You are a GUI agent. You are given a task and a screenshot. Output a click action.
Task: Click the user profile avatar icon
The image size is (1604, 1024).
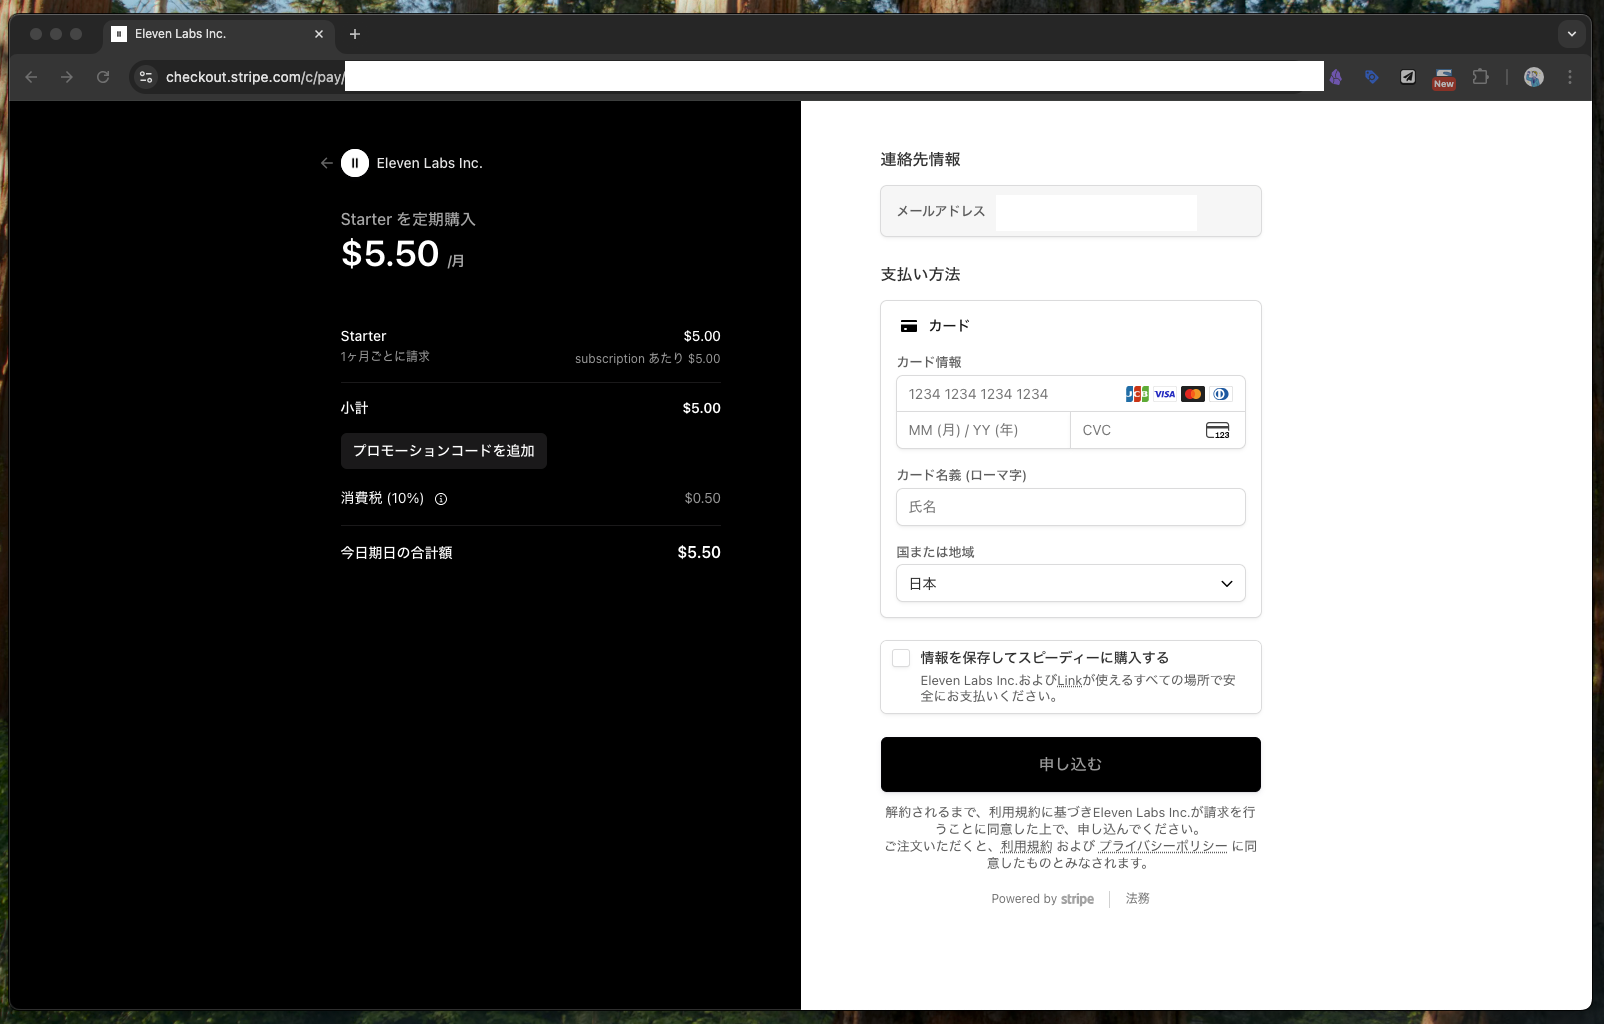click(x=1533, y=77)
